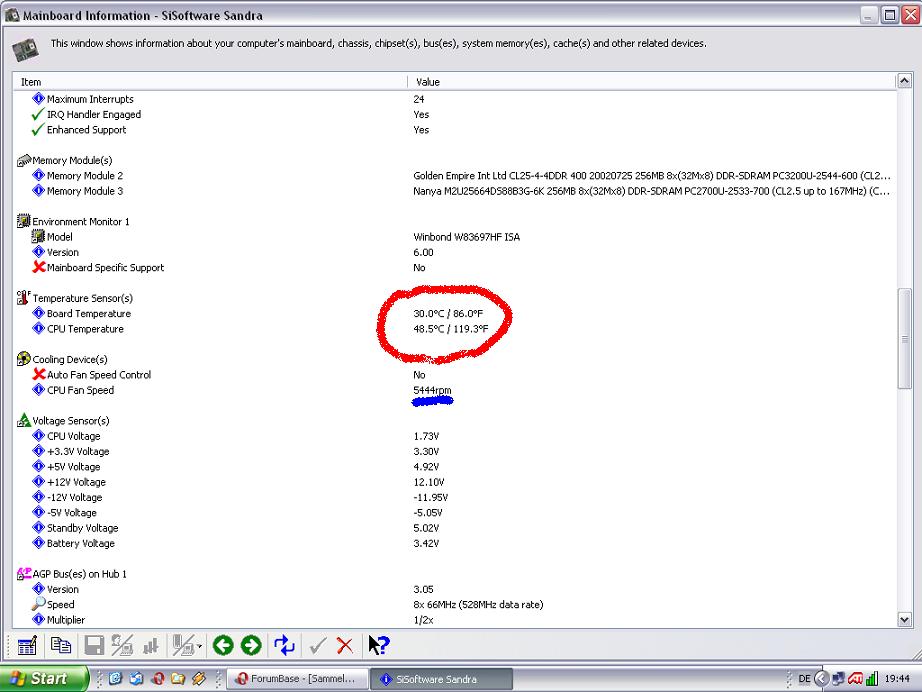This screenshot has width=922, height=692.
Task: Select the -12V Voltage row
Action: pos(454,497)
